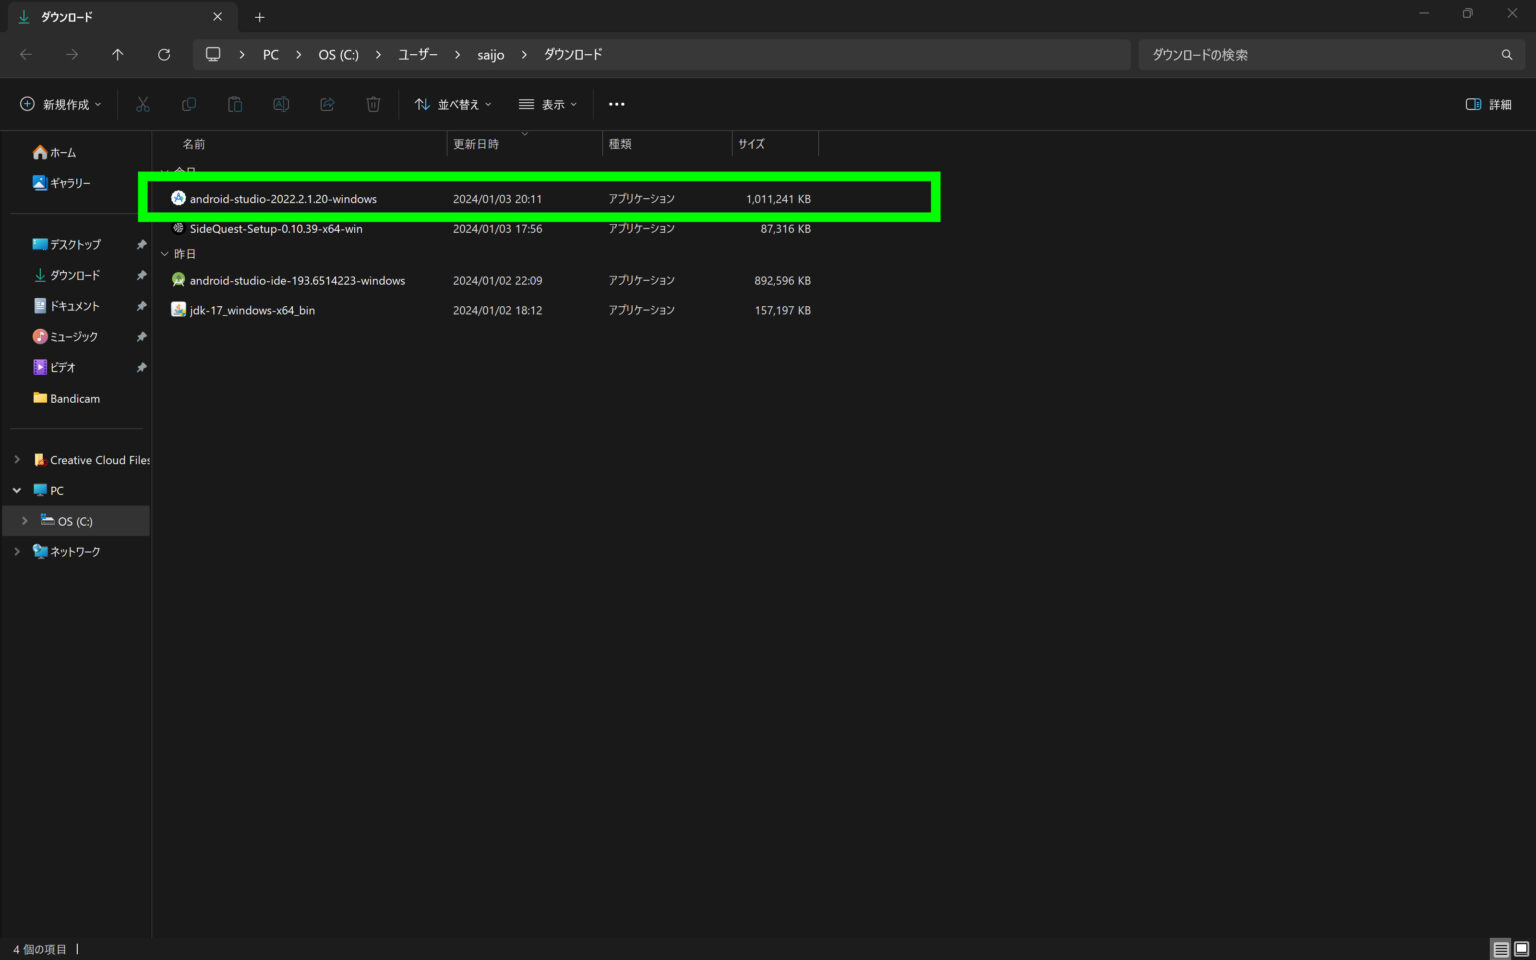Image resolution: width=1536 pixels, height=960 pixels.
Task: Open a new tab with the plus button
Action: pos(259,17)
